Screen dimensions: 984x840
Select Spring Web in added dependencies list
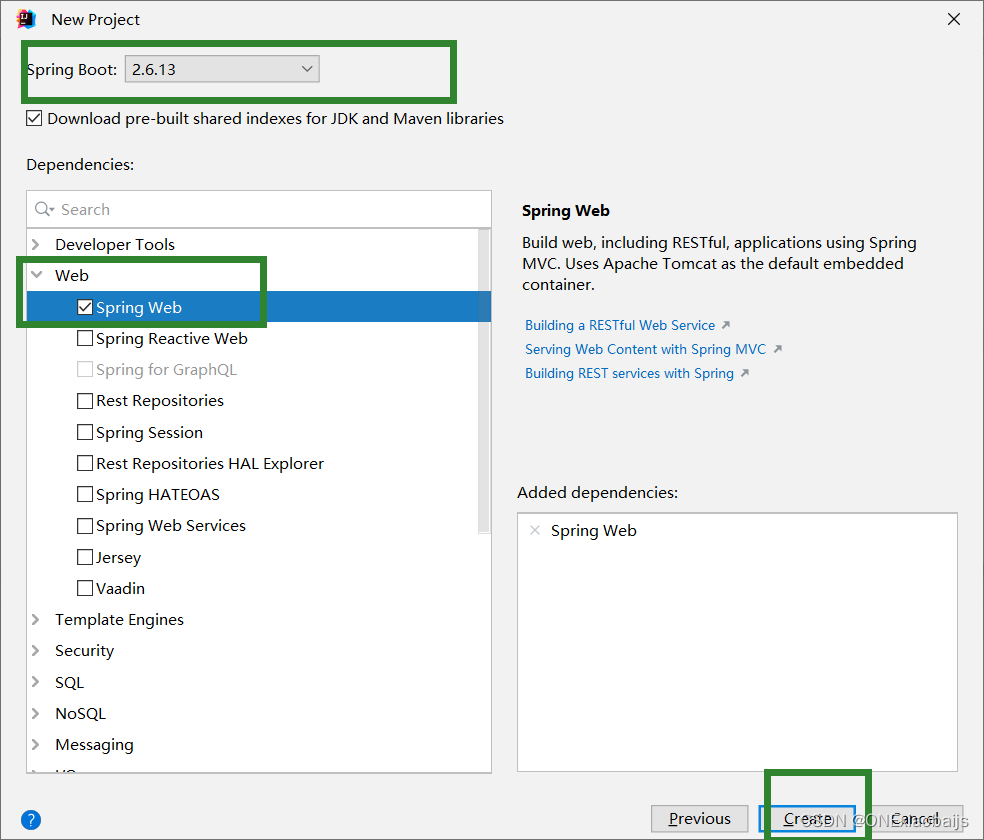click(594, 530)
